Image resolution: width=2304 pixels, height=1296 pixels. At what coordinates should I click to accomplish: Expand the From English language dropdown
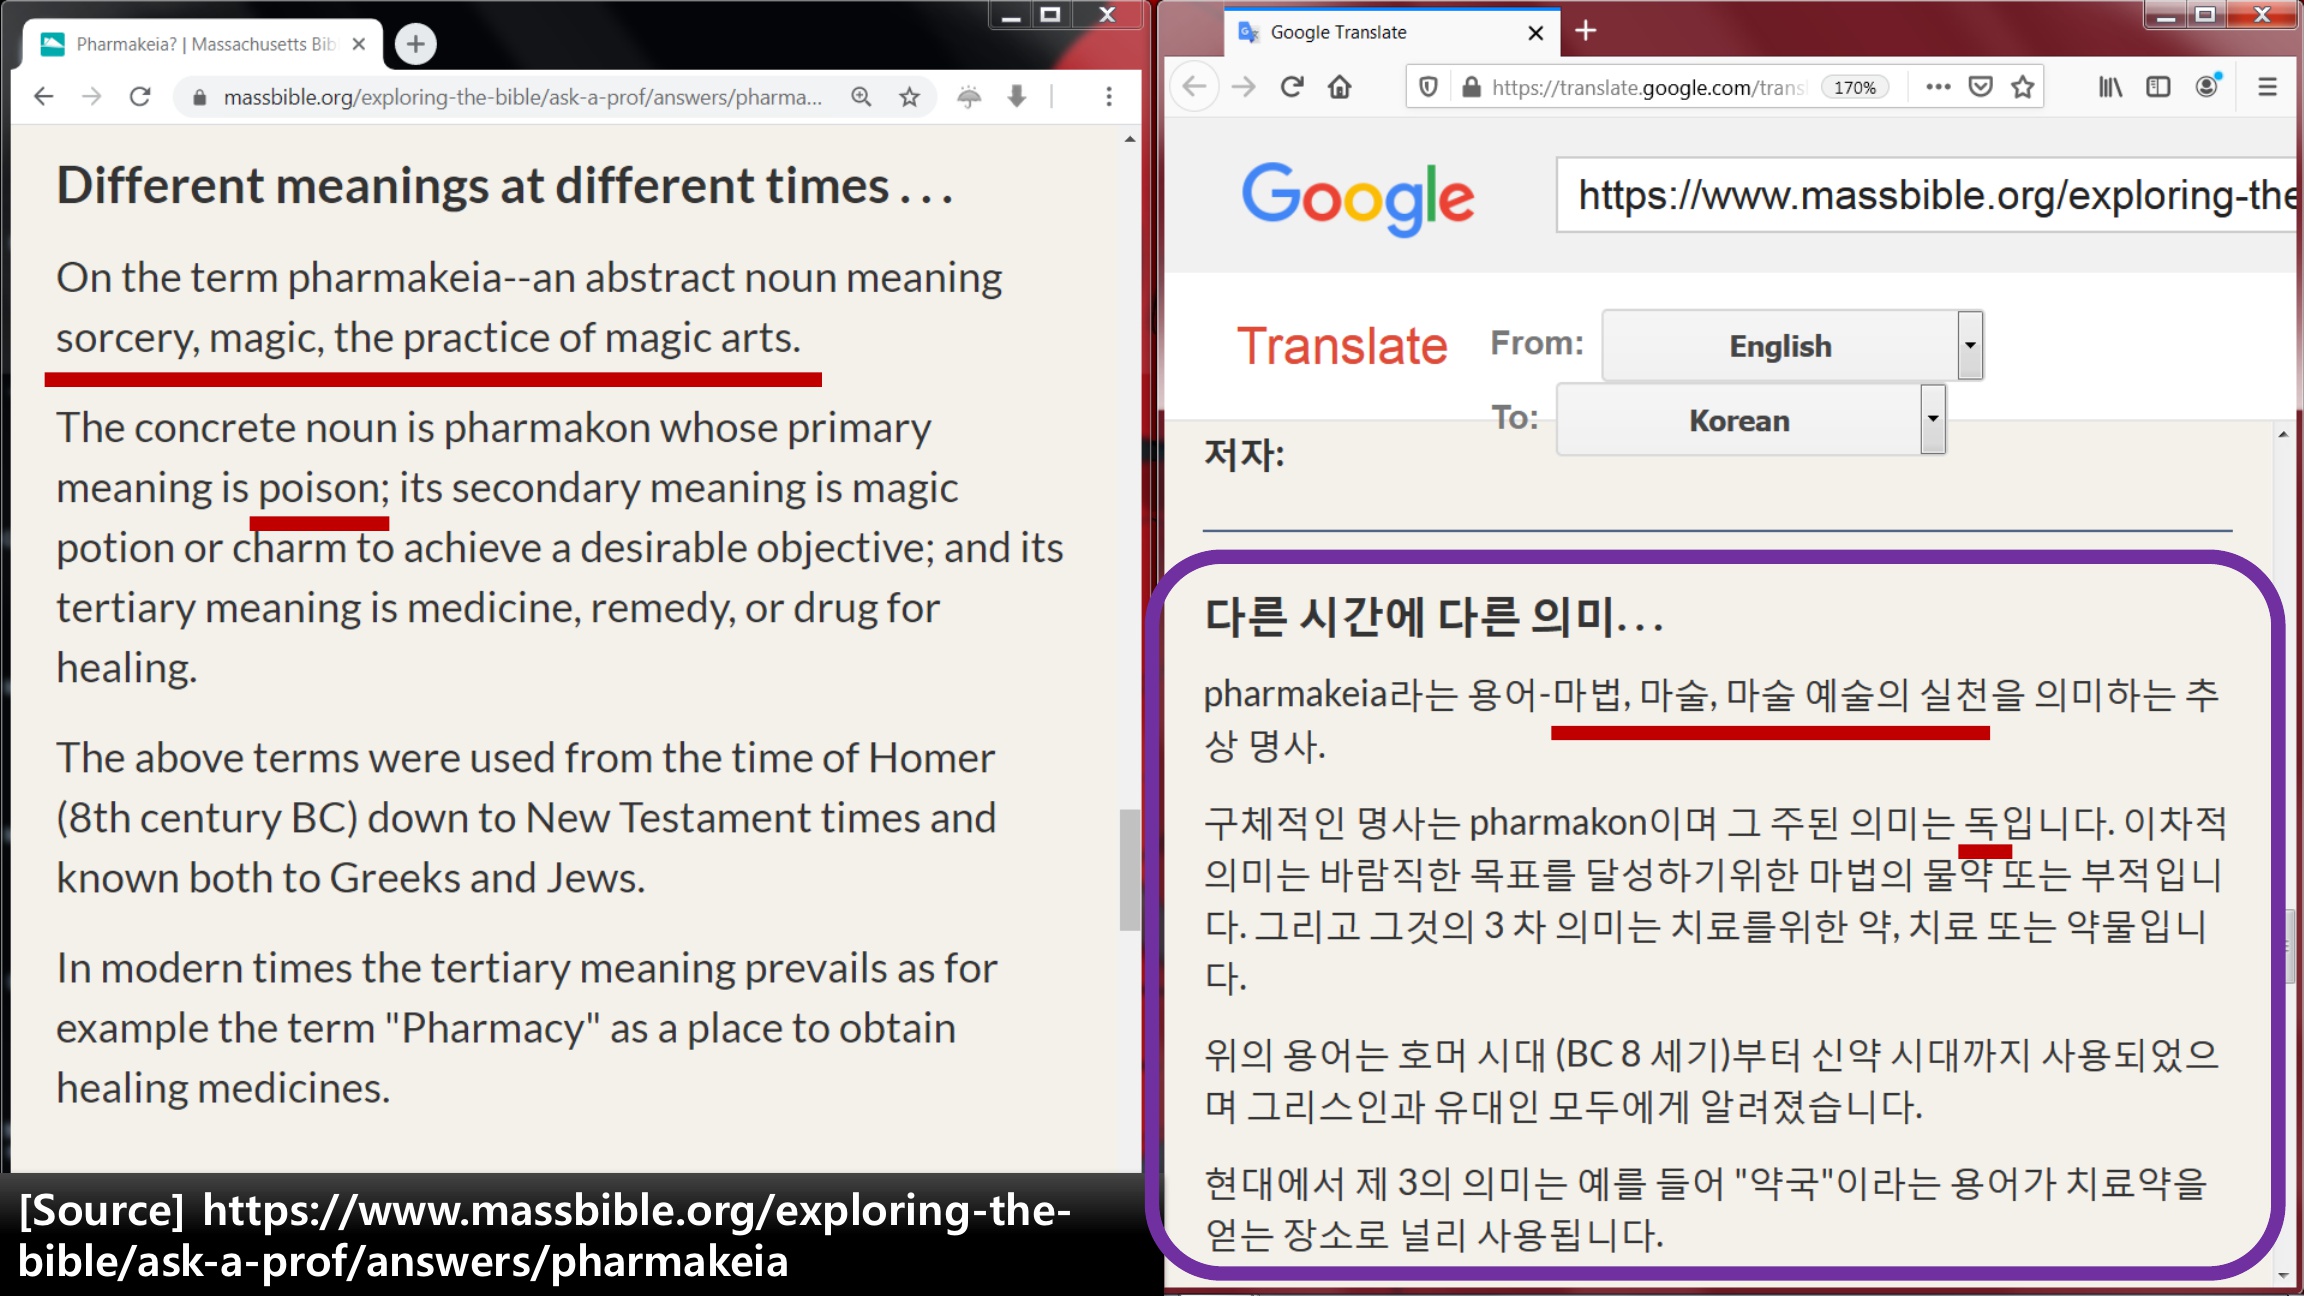[x=1969, y=345]
